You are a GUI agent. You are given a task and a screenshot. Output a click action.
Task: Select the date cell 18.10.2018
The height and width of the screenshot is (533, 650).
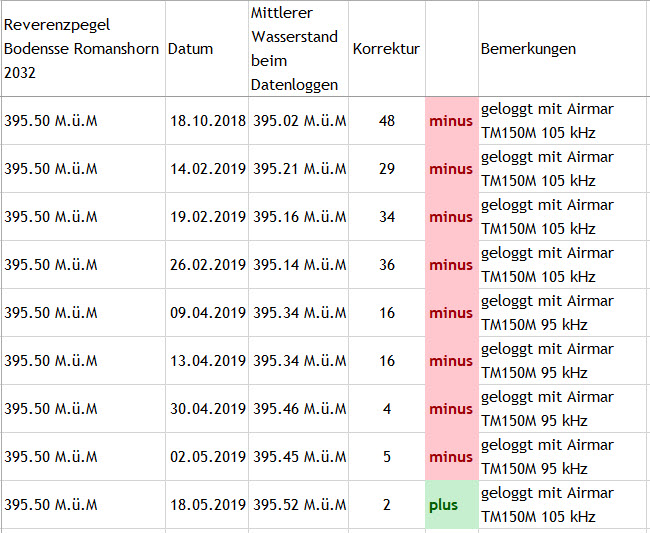[207, 121]
